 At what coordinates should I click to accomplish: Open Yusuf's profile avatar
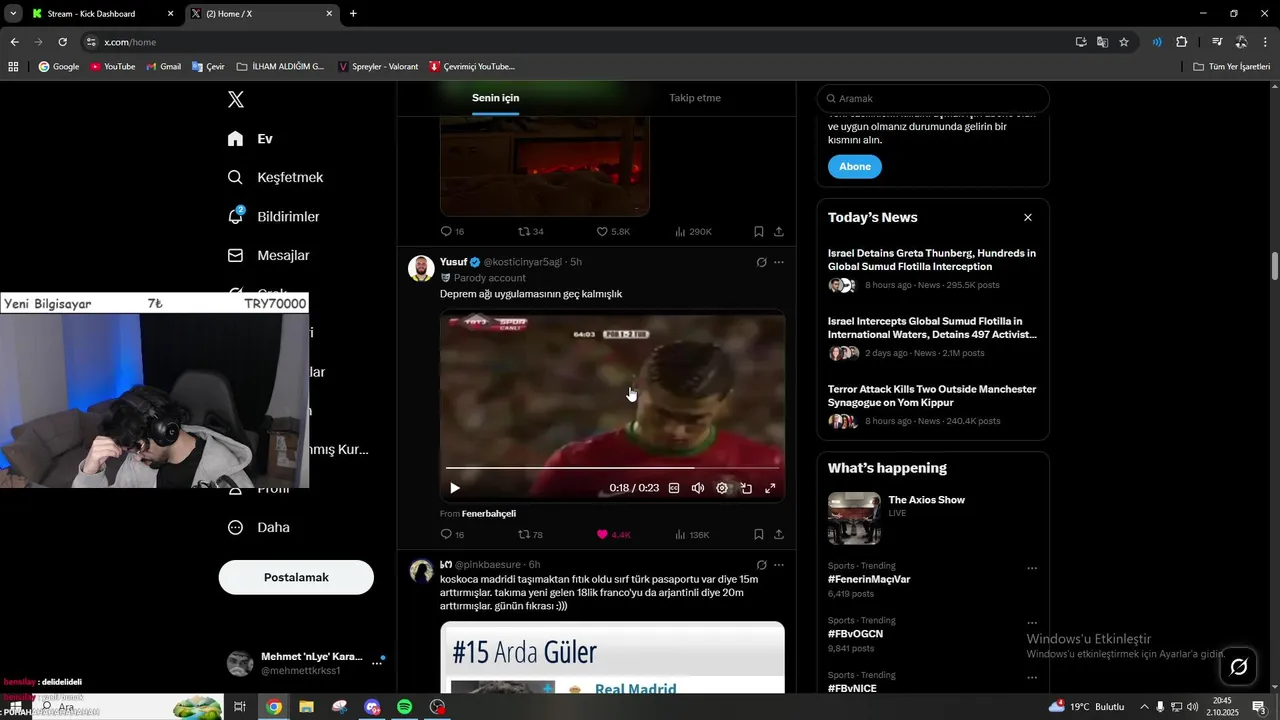[x=421, y=268]
